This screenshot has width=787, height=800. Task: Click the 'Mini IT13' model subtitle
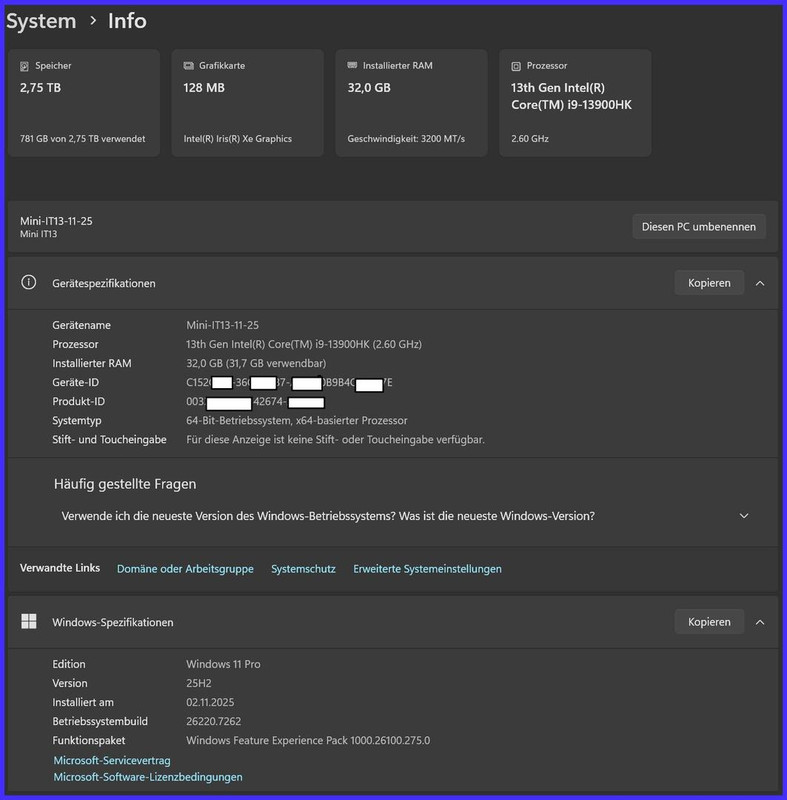coord(39,234)
